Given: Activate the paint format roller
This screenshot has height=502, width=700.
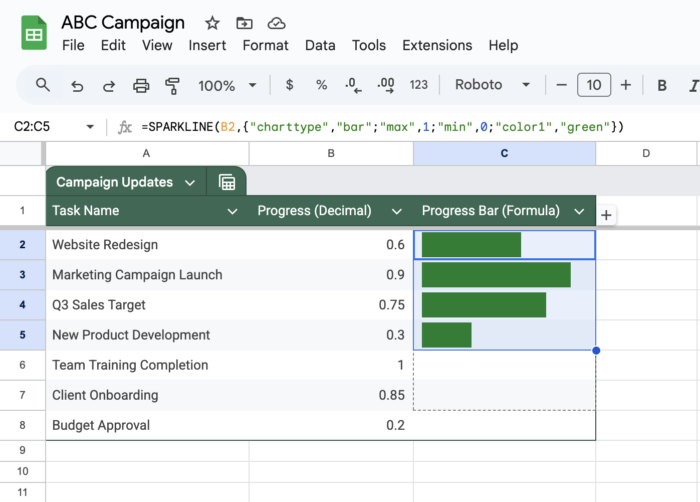Looking at the screenshot, I should pyautogui.click(x=172, y=85).
